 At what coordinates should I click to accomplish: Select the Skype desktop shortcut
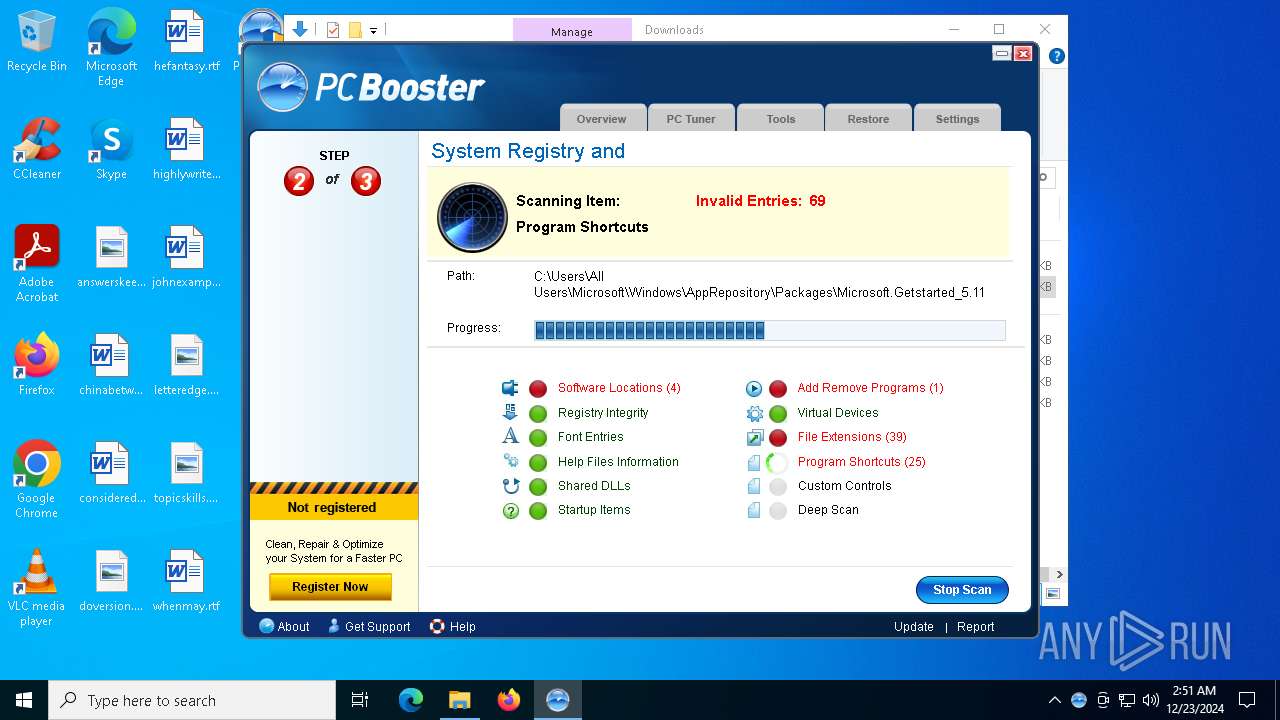(x=111, y=148)
